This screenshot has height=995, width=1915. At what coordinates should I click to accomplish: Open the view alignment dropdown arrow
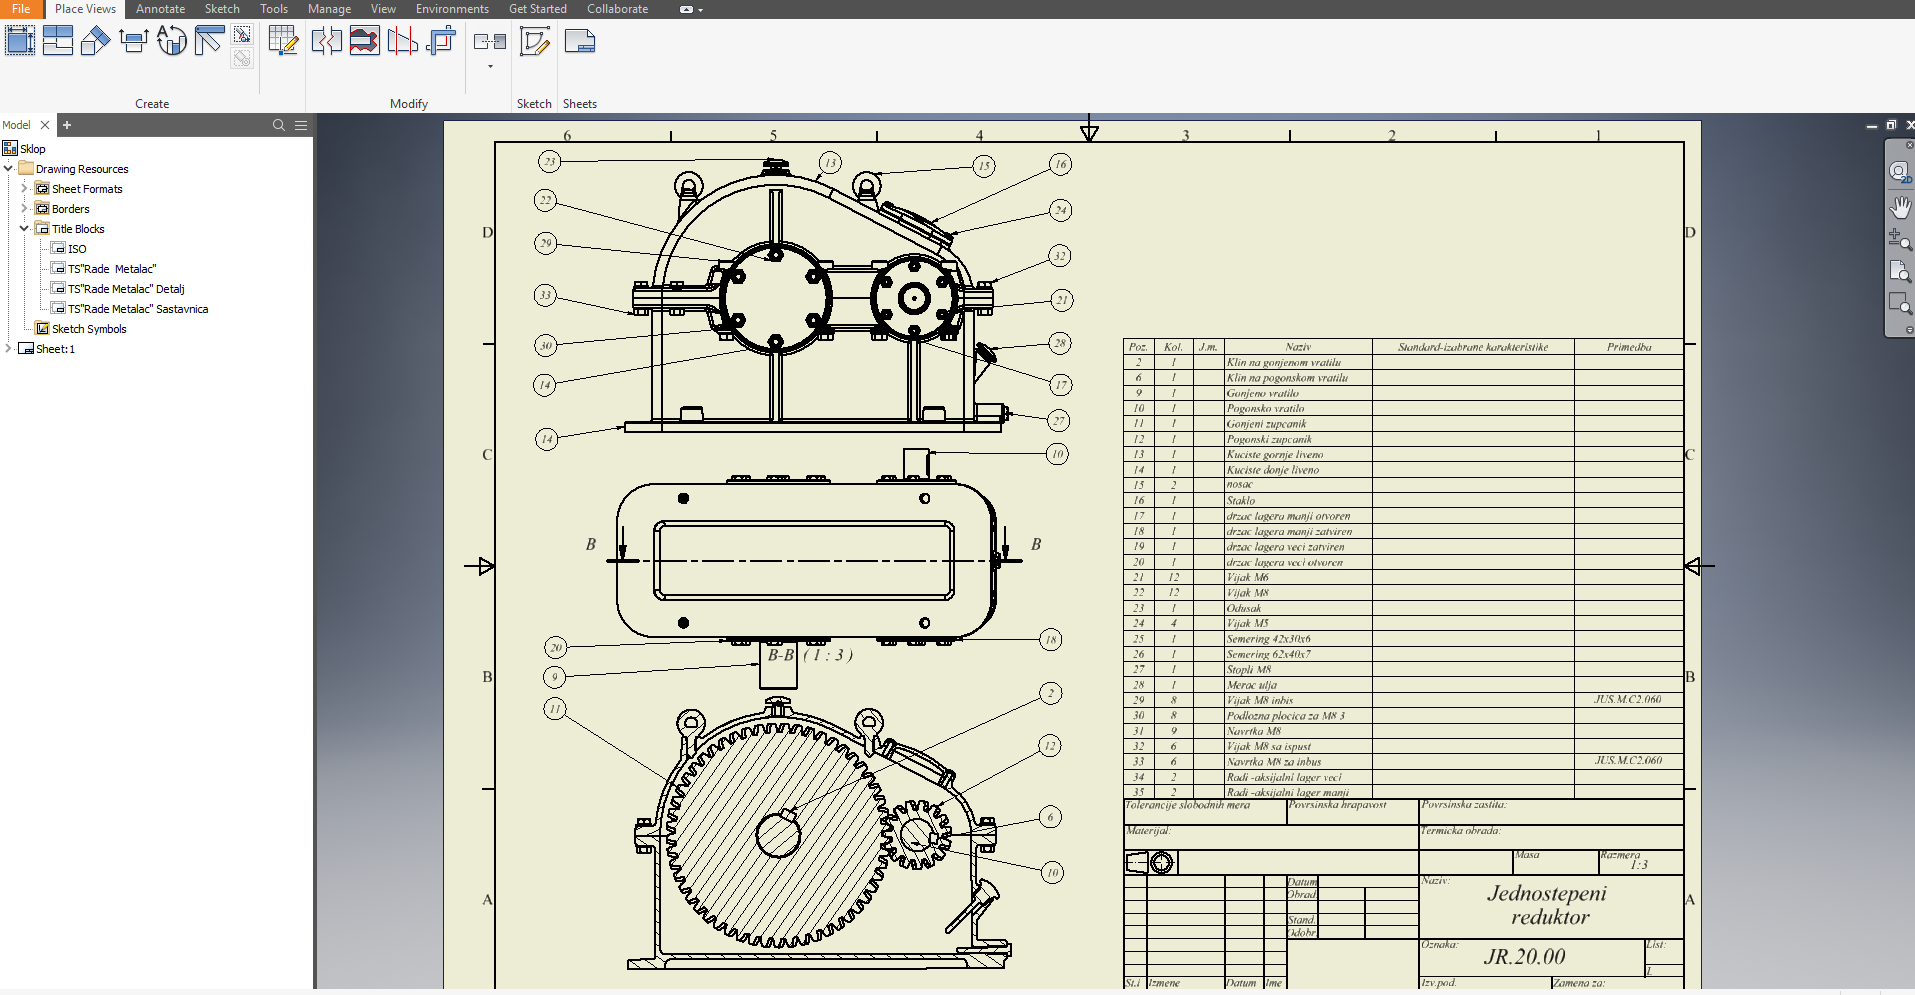click(490, 67)
